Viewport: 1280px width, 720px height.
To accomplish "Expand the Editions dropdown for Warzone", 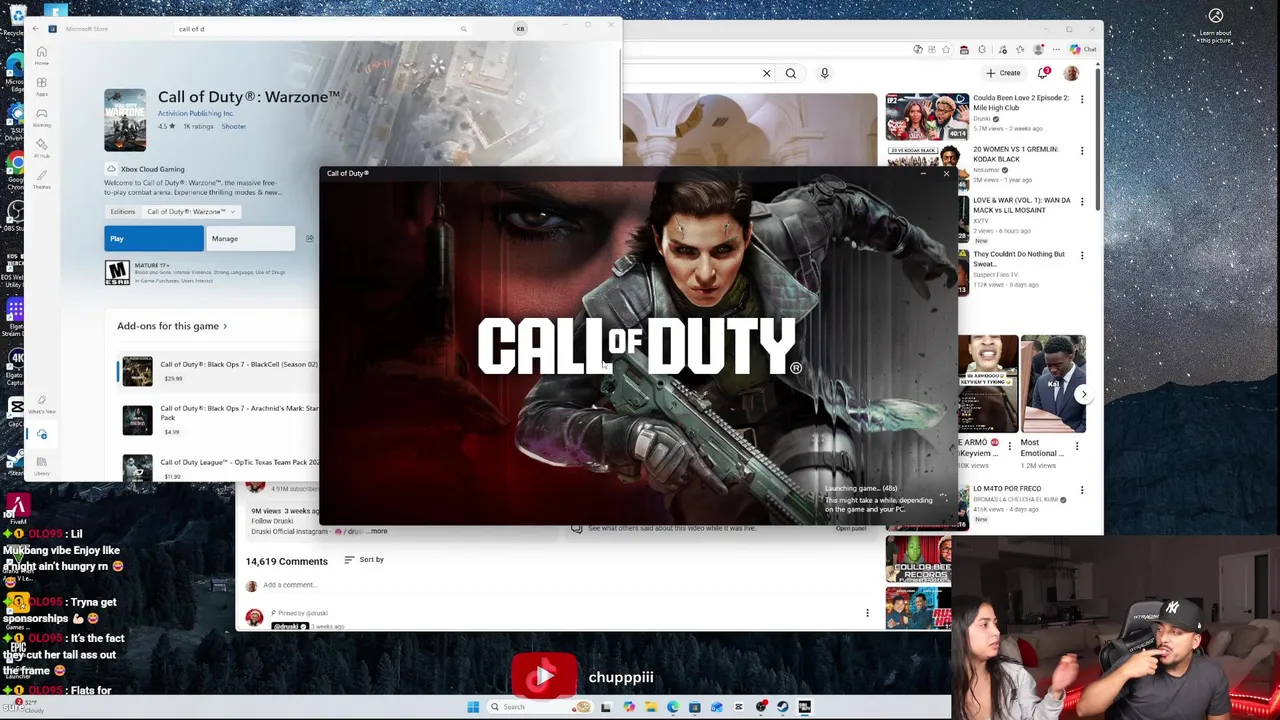I will click(x=191, y=212).
